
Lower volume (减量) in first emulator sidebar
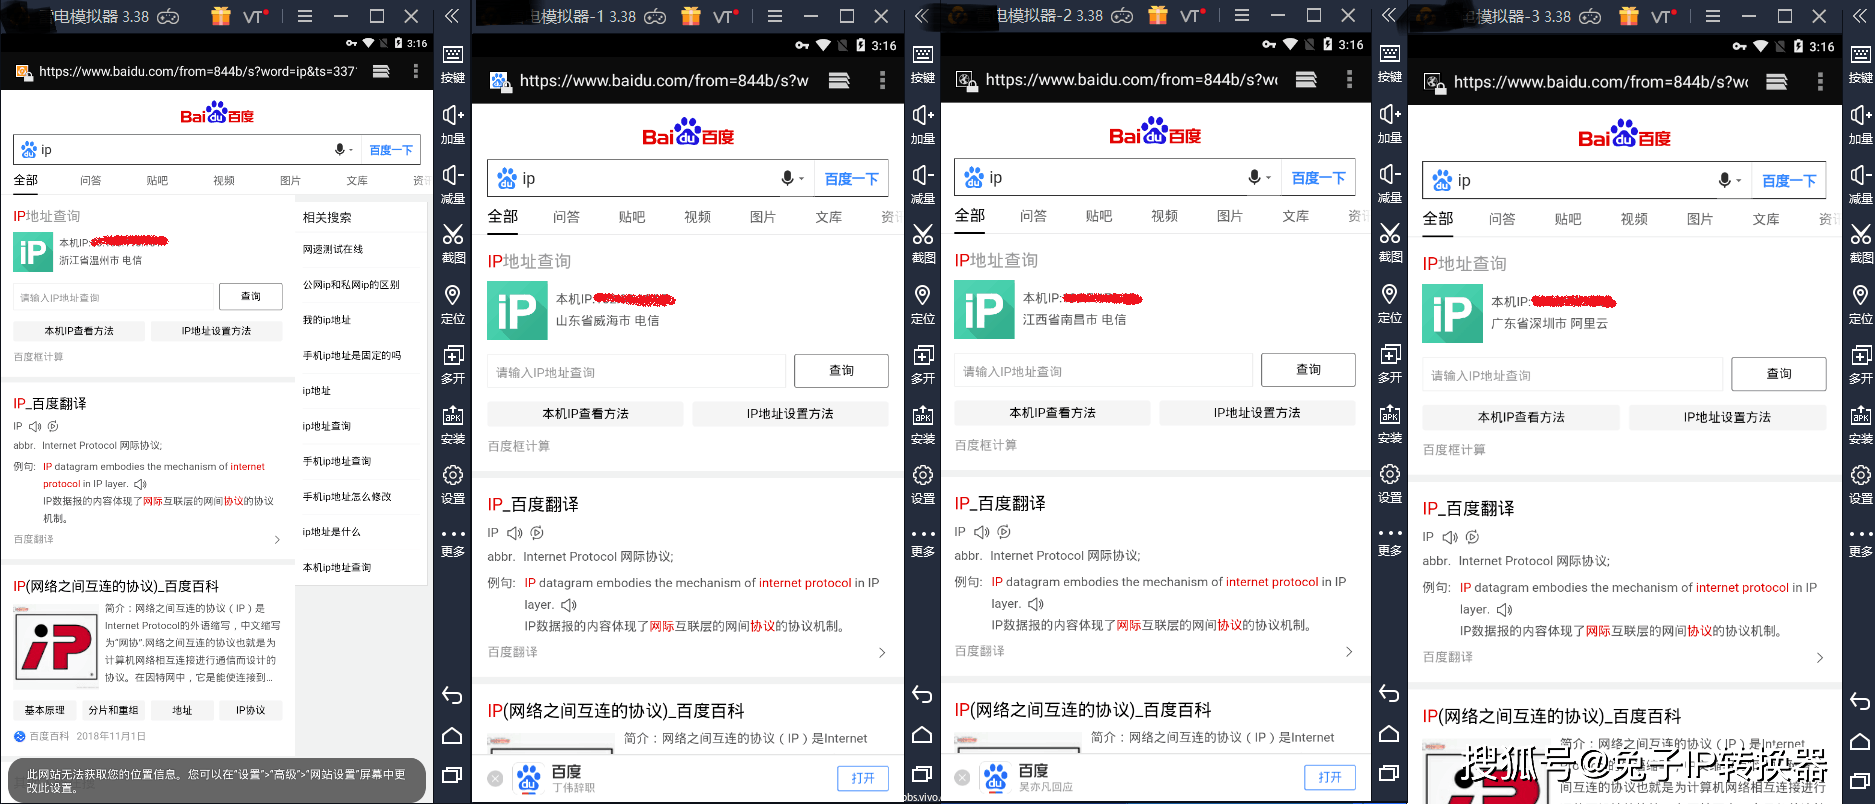point(453,185)
